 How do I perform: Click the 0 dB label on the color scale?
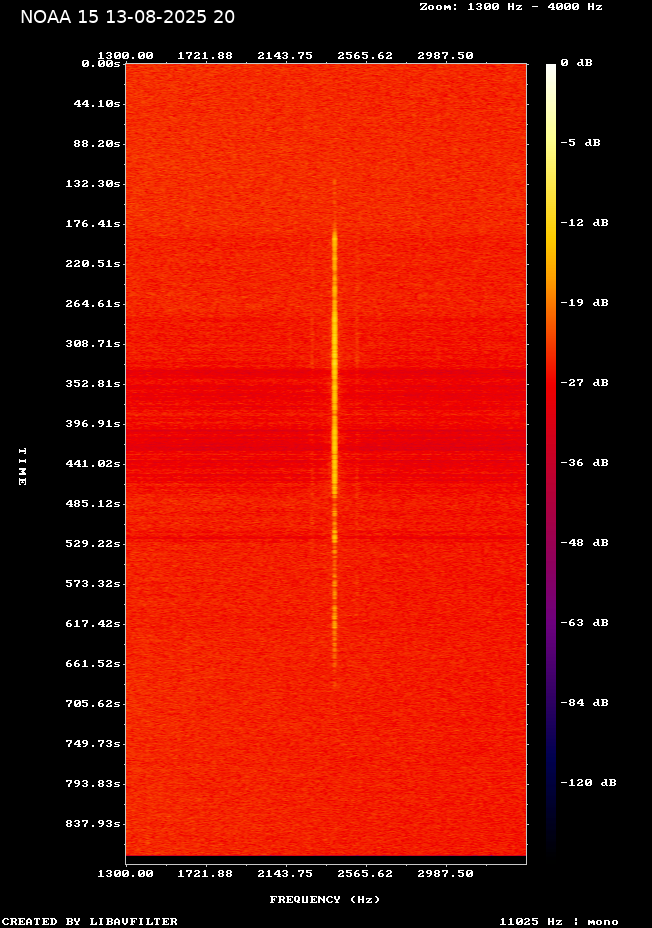click(x=576, y=63)
